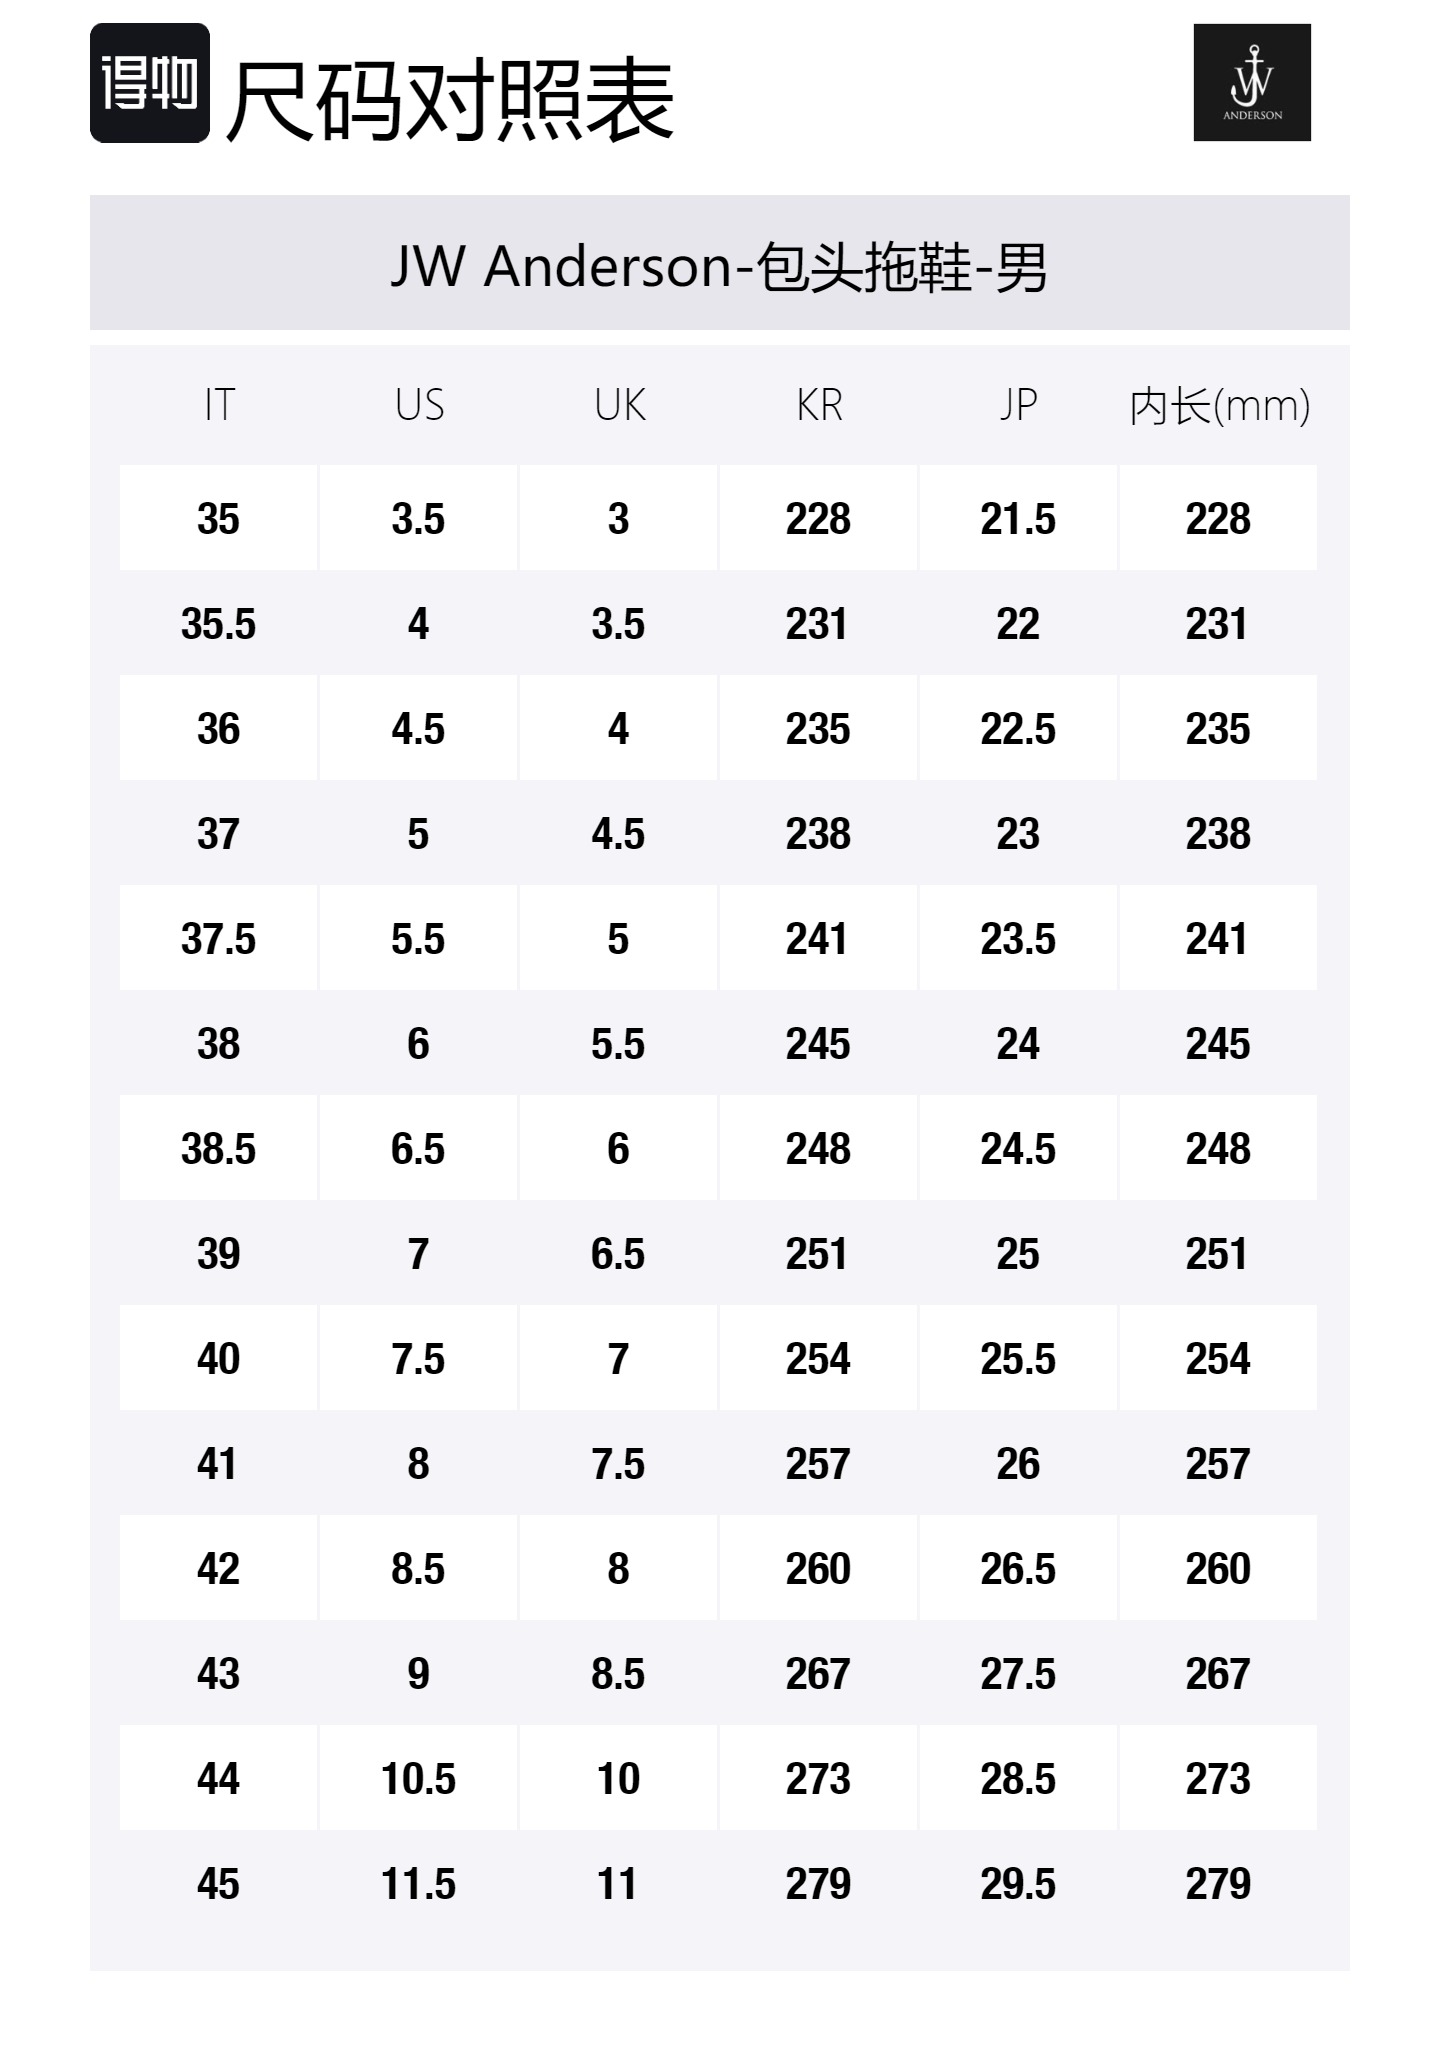Click the US size 11.5 cell
Viewport: 1440px width, 2049px height.
click(x=419, y=1883)
